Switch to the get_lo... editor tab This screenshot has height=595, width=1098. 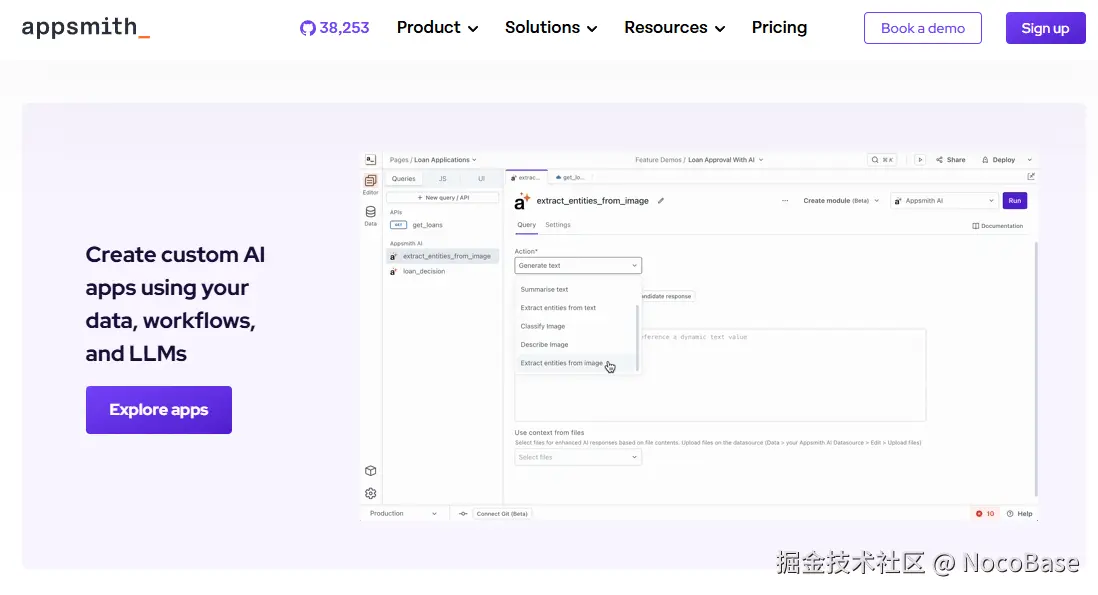click(569, 178)
